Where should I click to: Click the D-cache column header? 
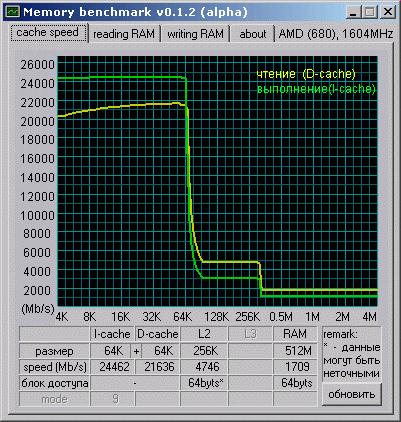click(x=158, y=334)
